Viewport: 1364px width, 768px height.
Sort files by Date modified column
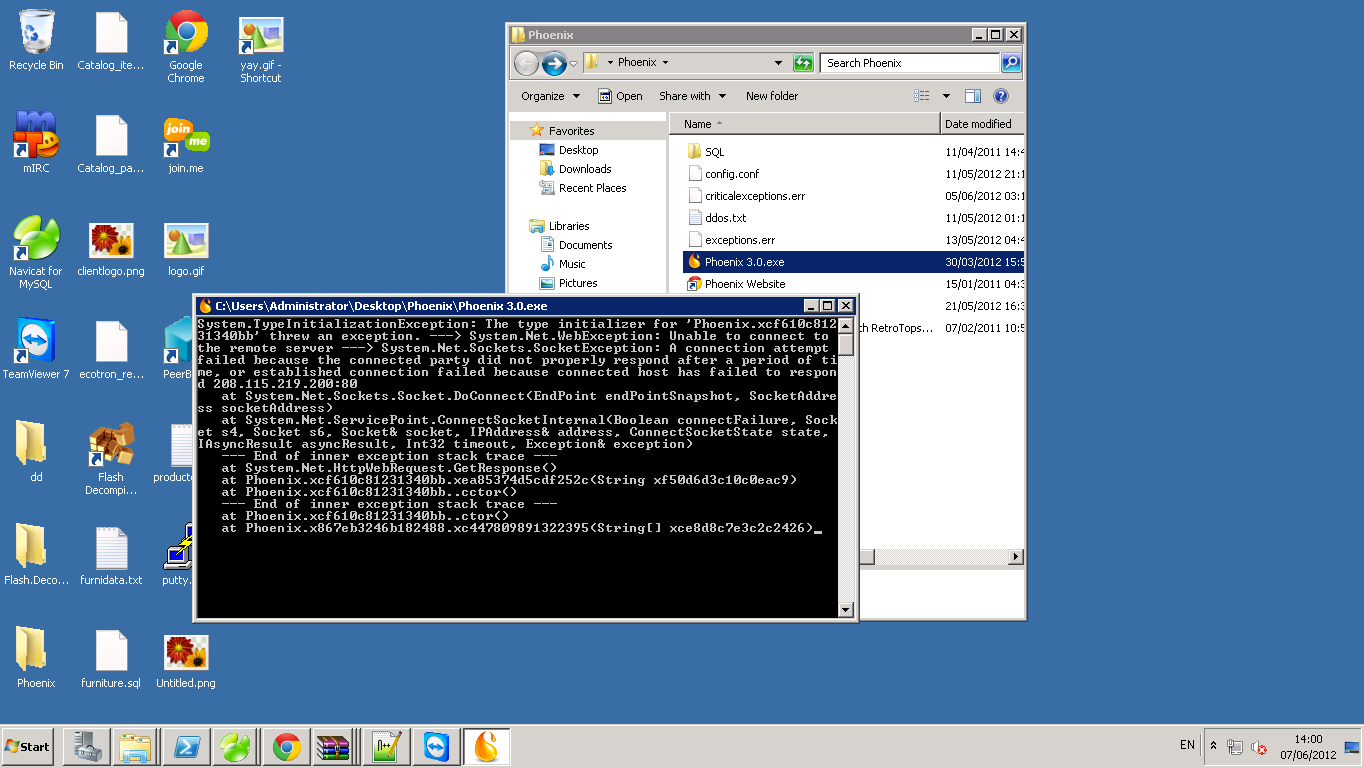[982, 124]
